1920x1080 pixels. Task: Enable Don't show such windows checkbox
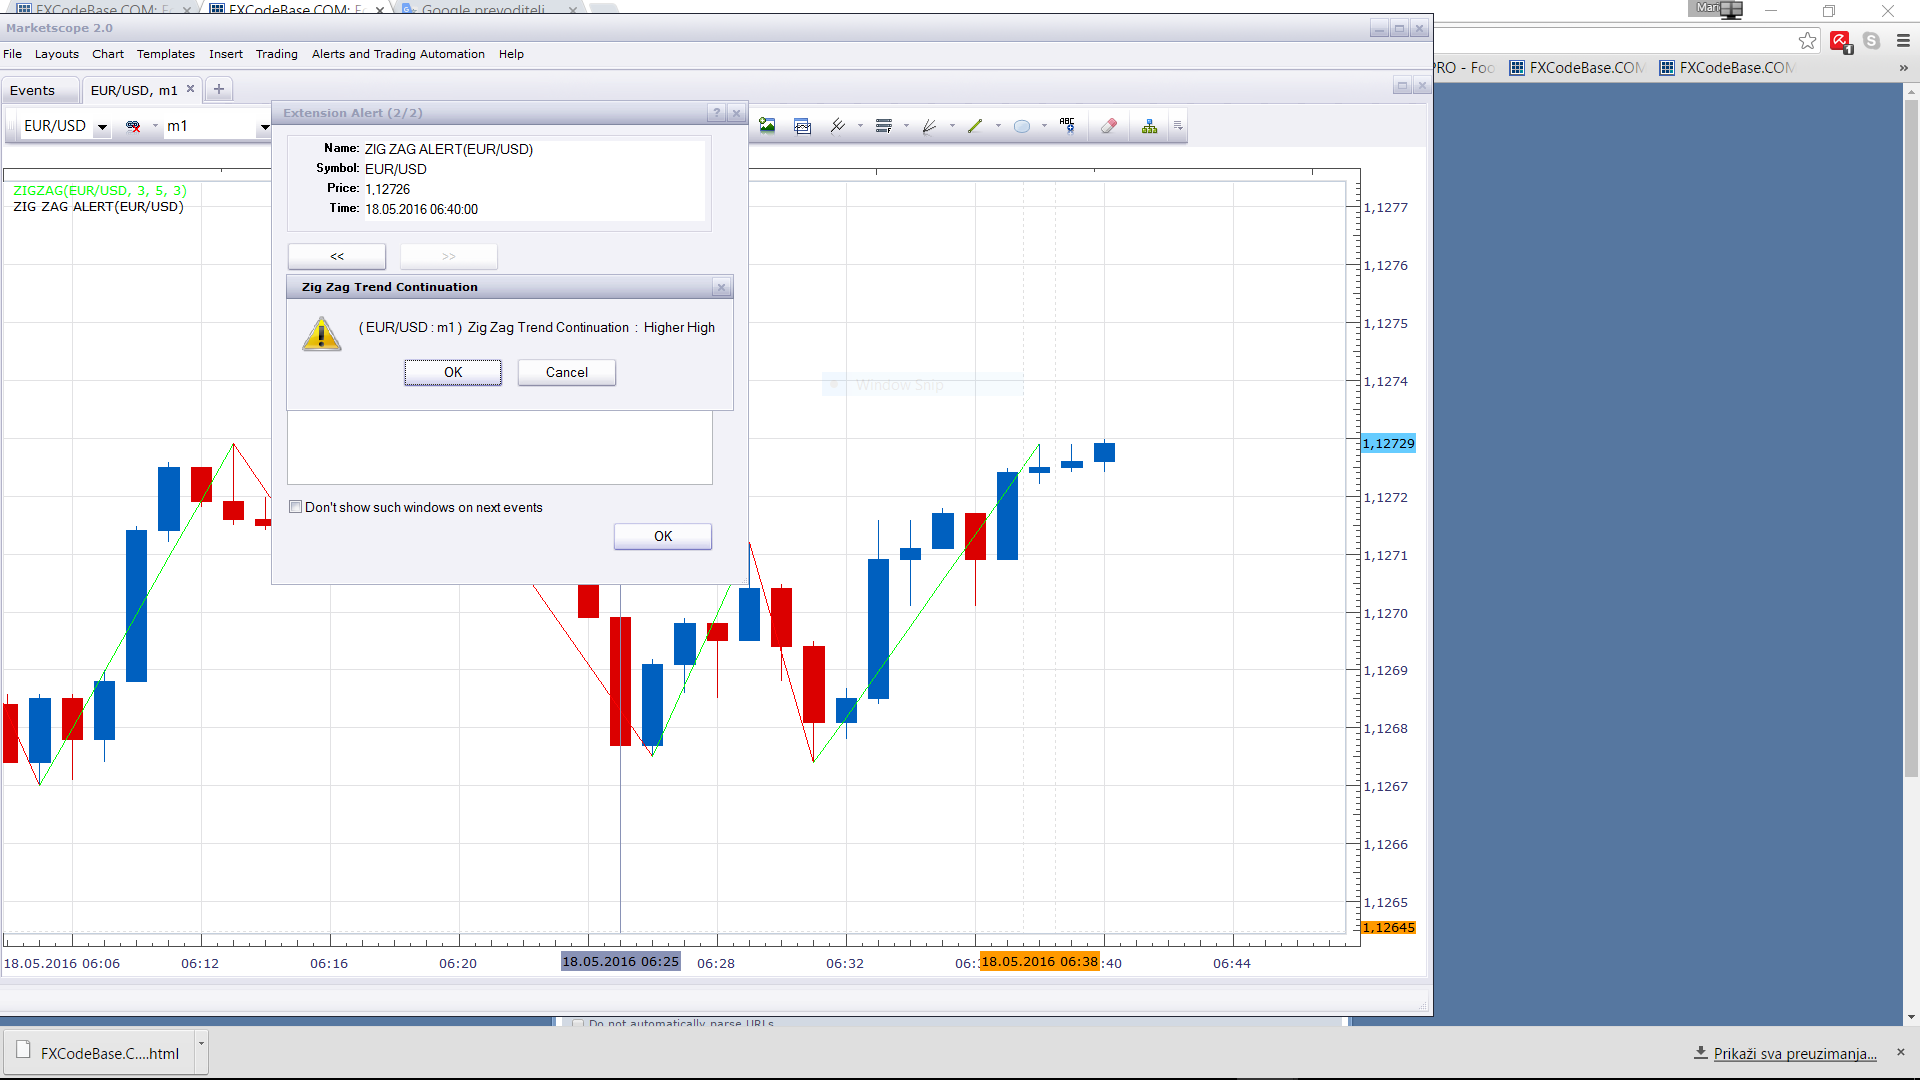point(296,507)
